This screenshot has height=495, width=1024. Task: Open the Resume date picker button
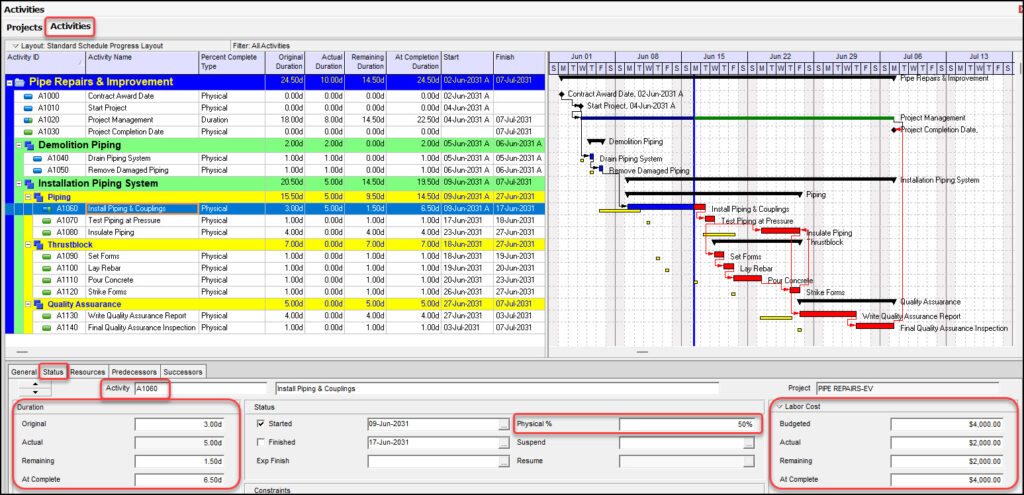pyautogui.click(x=748, y=462)
